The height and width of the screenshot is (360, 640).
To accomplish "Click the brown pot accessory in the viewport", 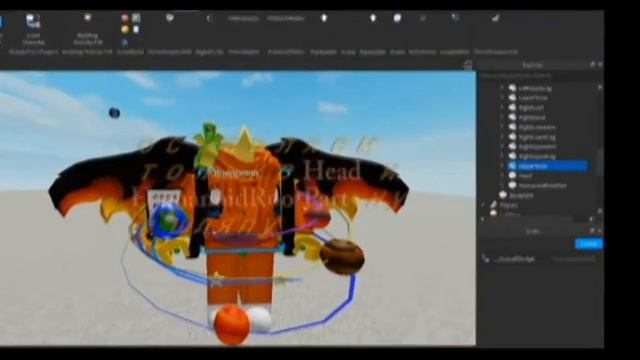I will pos(342,257).
